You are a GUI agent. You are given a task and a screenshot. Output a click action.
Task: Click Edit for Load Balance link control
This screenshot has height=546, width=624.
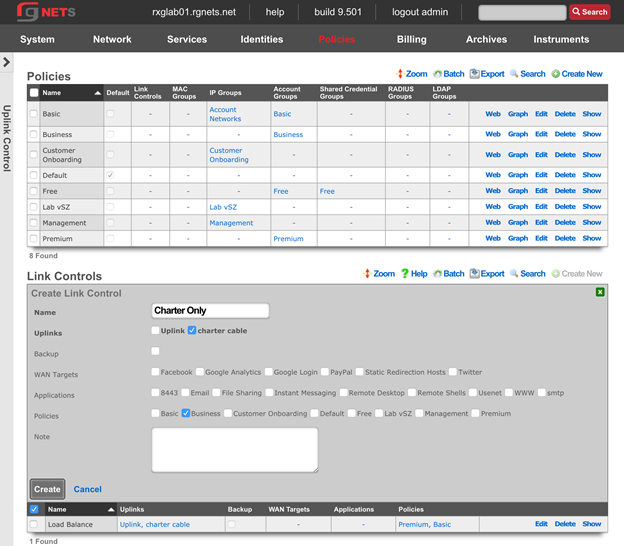(x=541, y=524)
